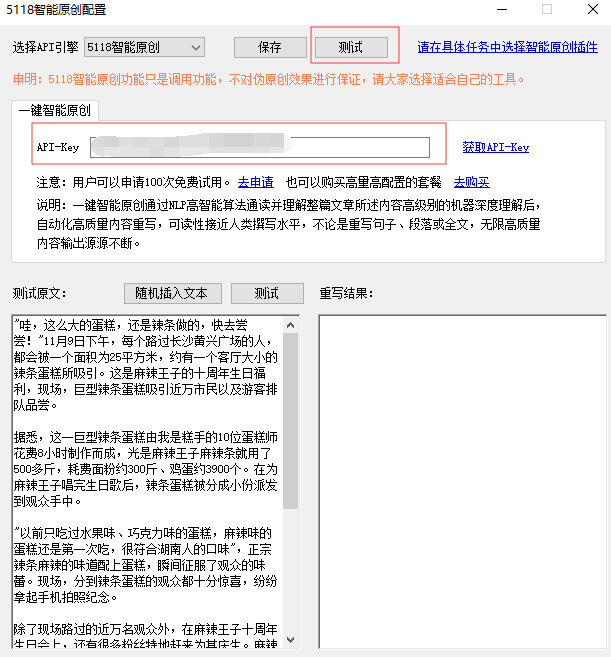Focus the API-Key input field
The height and width of the screenshot is (657, 611).
(260, 147)
